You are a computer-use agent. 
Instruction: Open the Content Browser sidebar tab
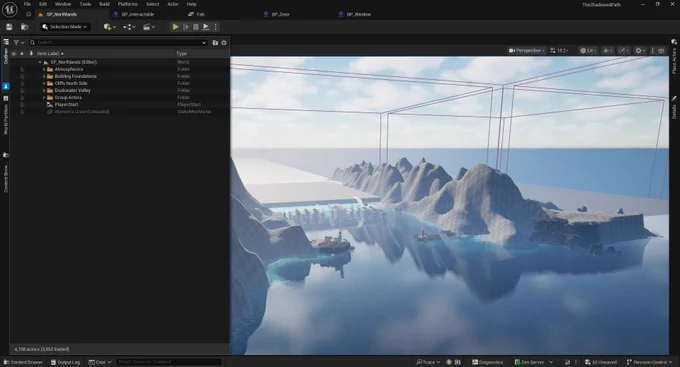(x=6, y=172)
